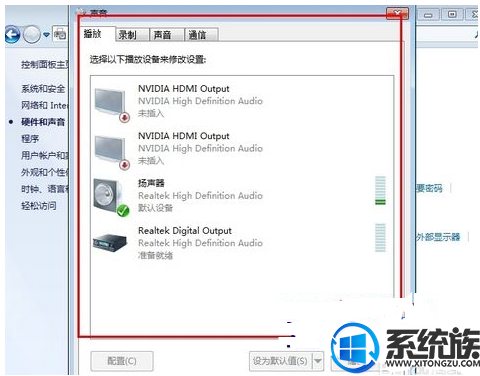Screen dimensions: 480x376
Task: Switch to the 录制 tab
Action: point(132,35)
